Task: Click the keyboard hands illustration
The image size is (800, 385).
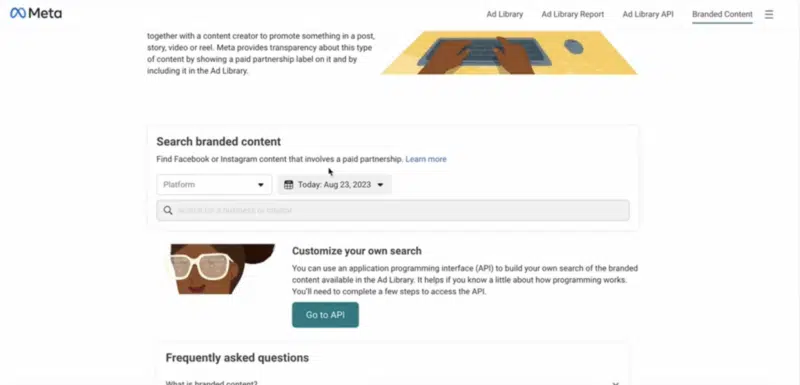Action: tap(509, 53)
